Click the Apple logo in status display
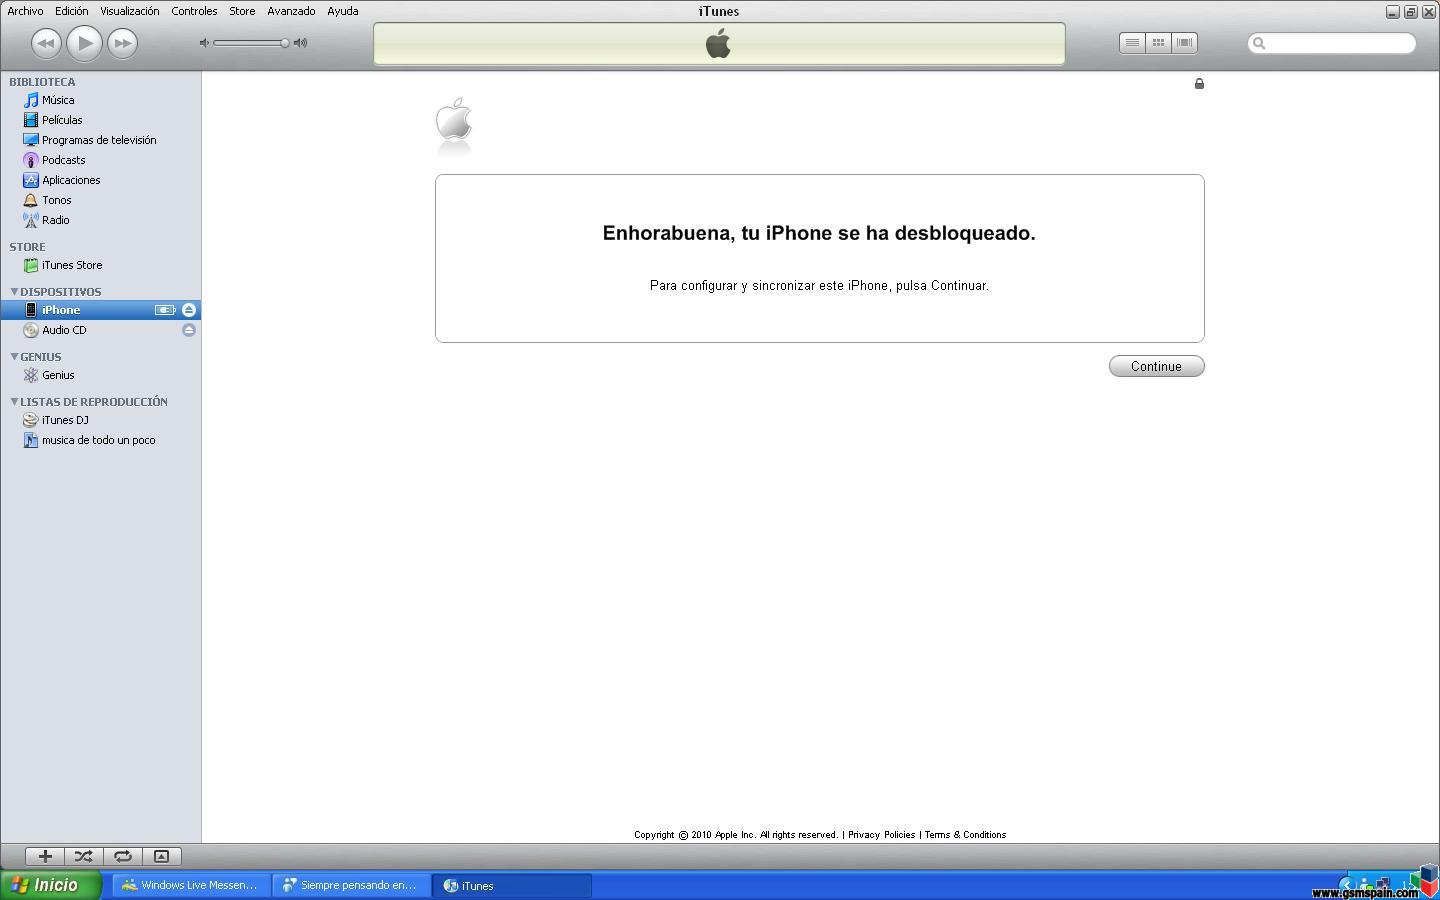Screen dimensions: 1440x900 718,43
